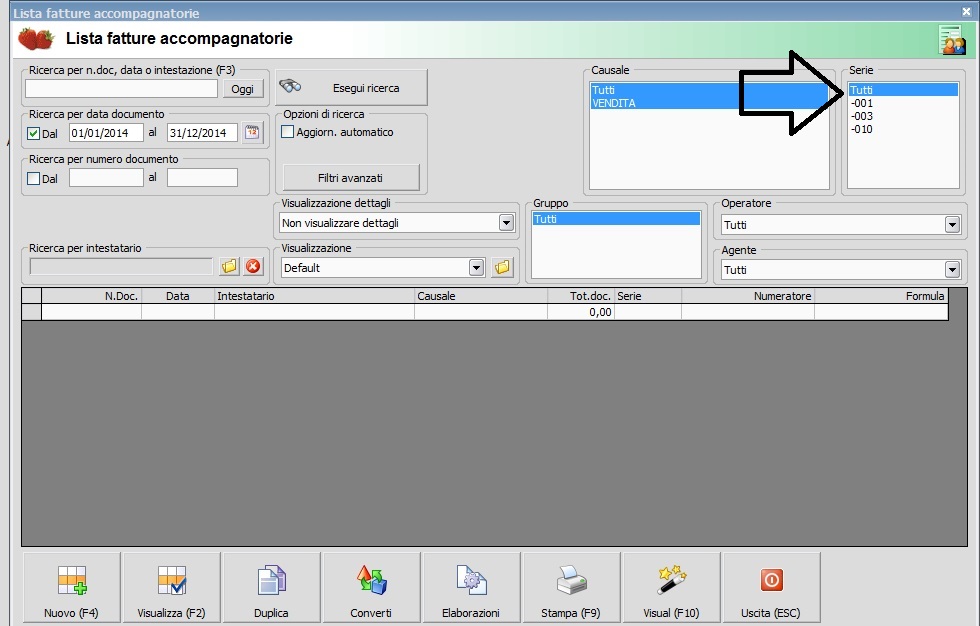Viewport: 980px width, 626px height.
Task: Click the Stampa (F9) printer button
Action: [x=571, y=588]
